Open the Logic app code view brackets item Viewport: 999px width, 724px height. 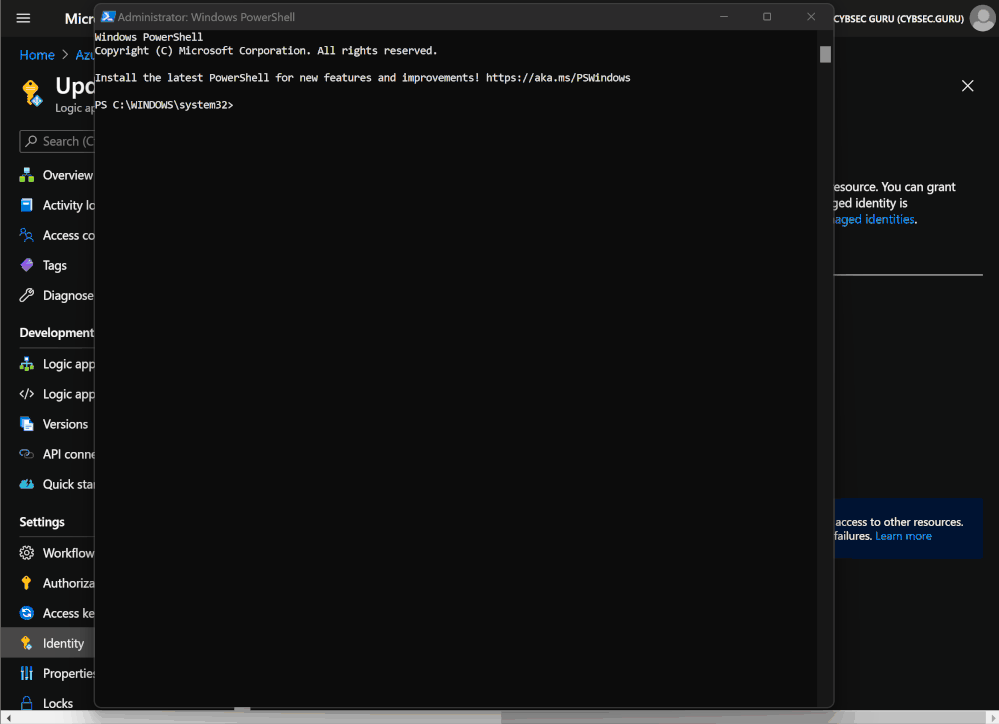[x=56, y=395]
